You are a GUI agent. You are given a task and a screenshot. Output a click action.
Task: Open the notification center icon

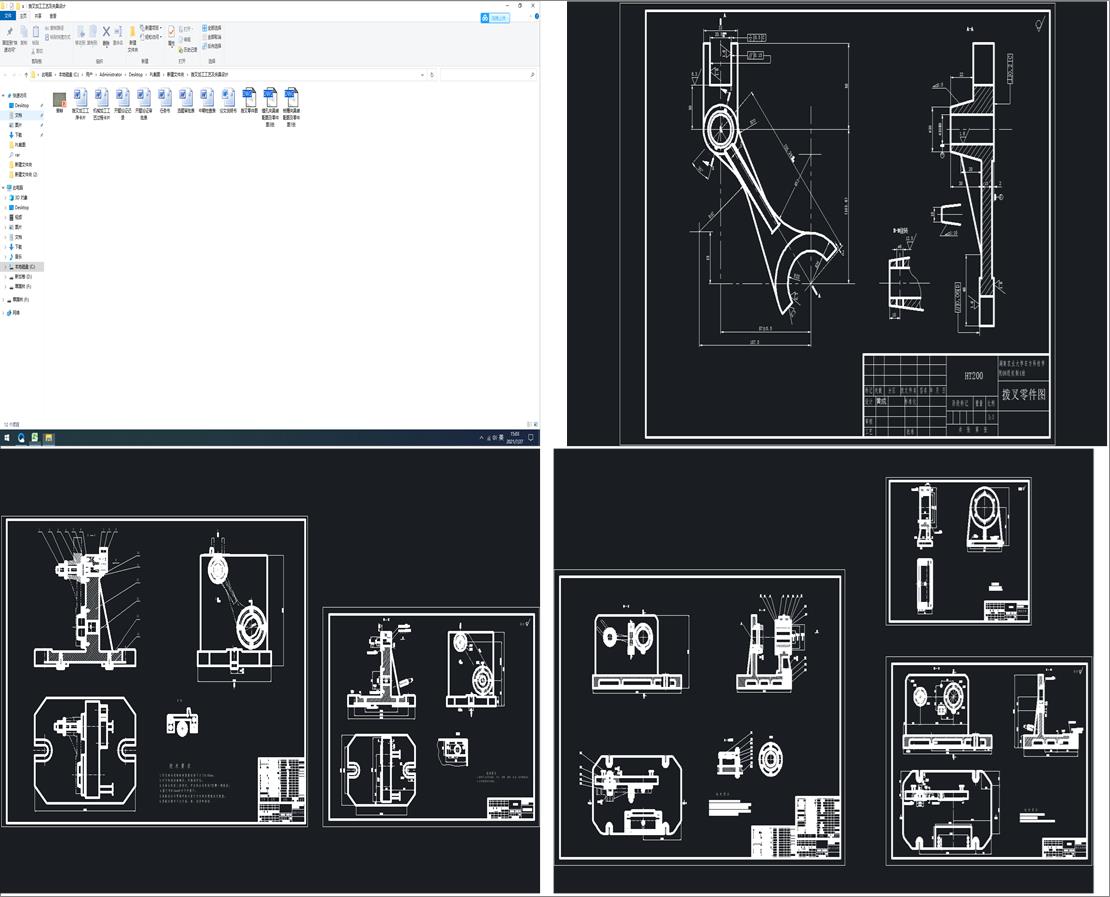pos(531,438)
